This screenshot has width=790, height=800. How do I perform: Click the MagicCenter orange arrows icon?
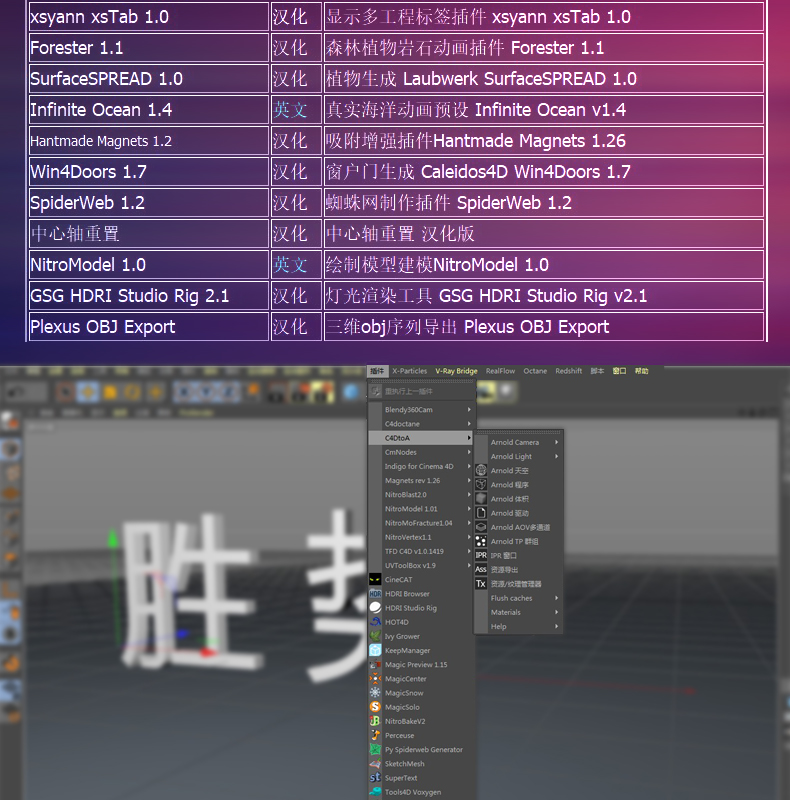click(x=375, y=679)
